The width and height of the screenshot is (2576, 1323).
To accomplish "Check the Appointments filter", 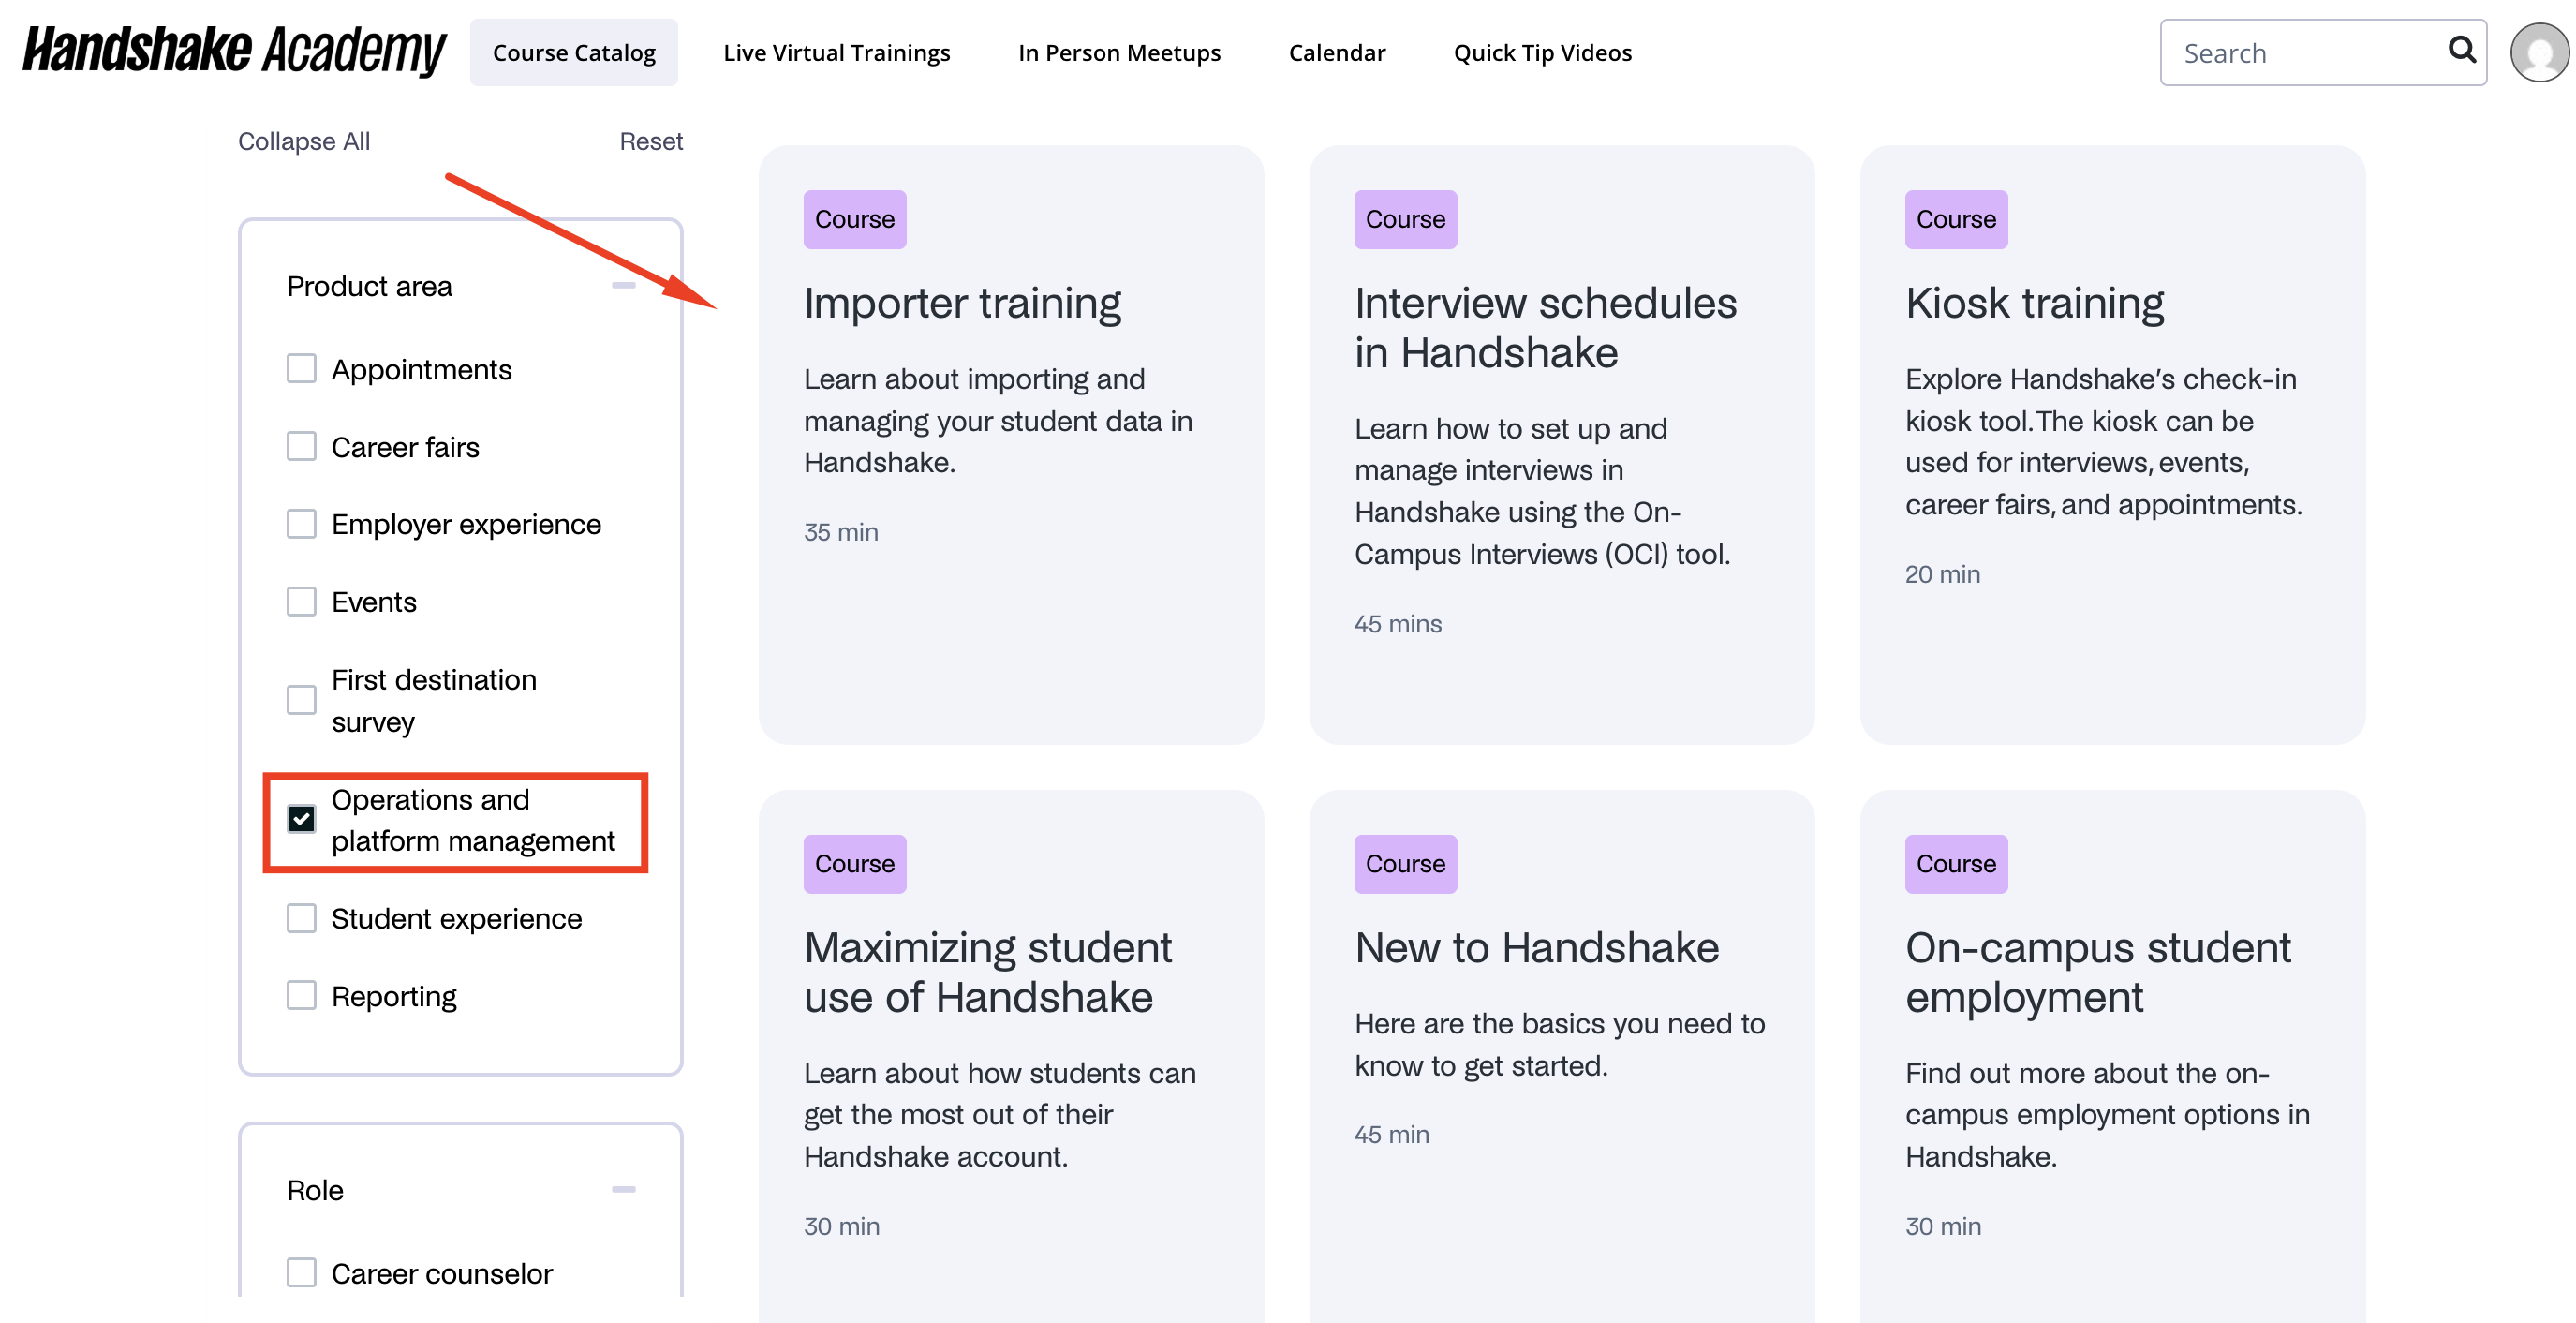I will [x=301, y=369].
